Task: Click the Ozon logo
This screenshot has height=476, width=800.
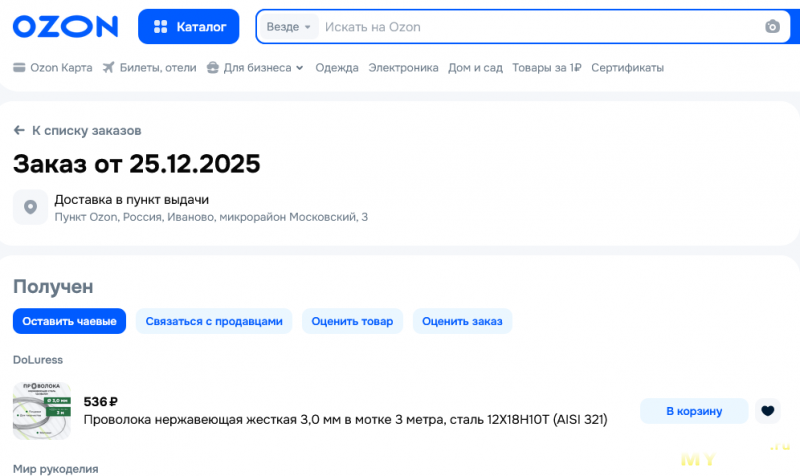Action: click(65, 27)
